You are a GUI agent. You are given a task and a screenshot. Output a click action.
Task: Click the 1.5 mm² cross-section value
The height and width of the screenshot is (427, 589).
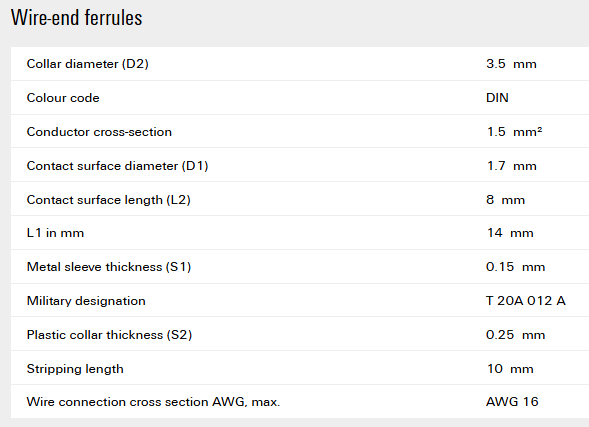(x=514, y=132)
